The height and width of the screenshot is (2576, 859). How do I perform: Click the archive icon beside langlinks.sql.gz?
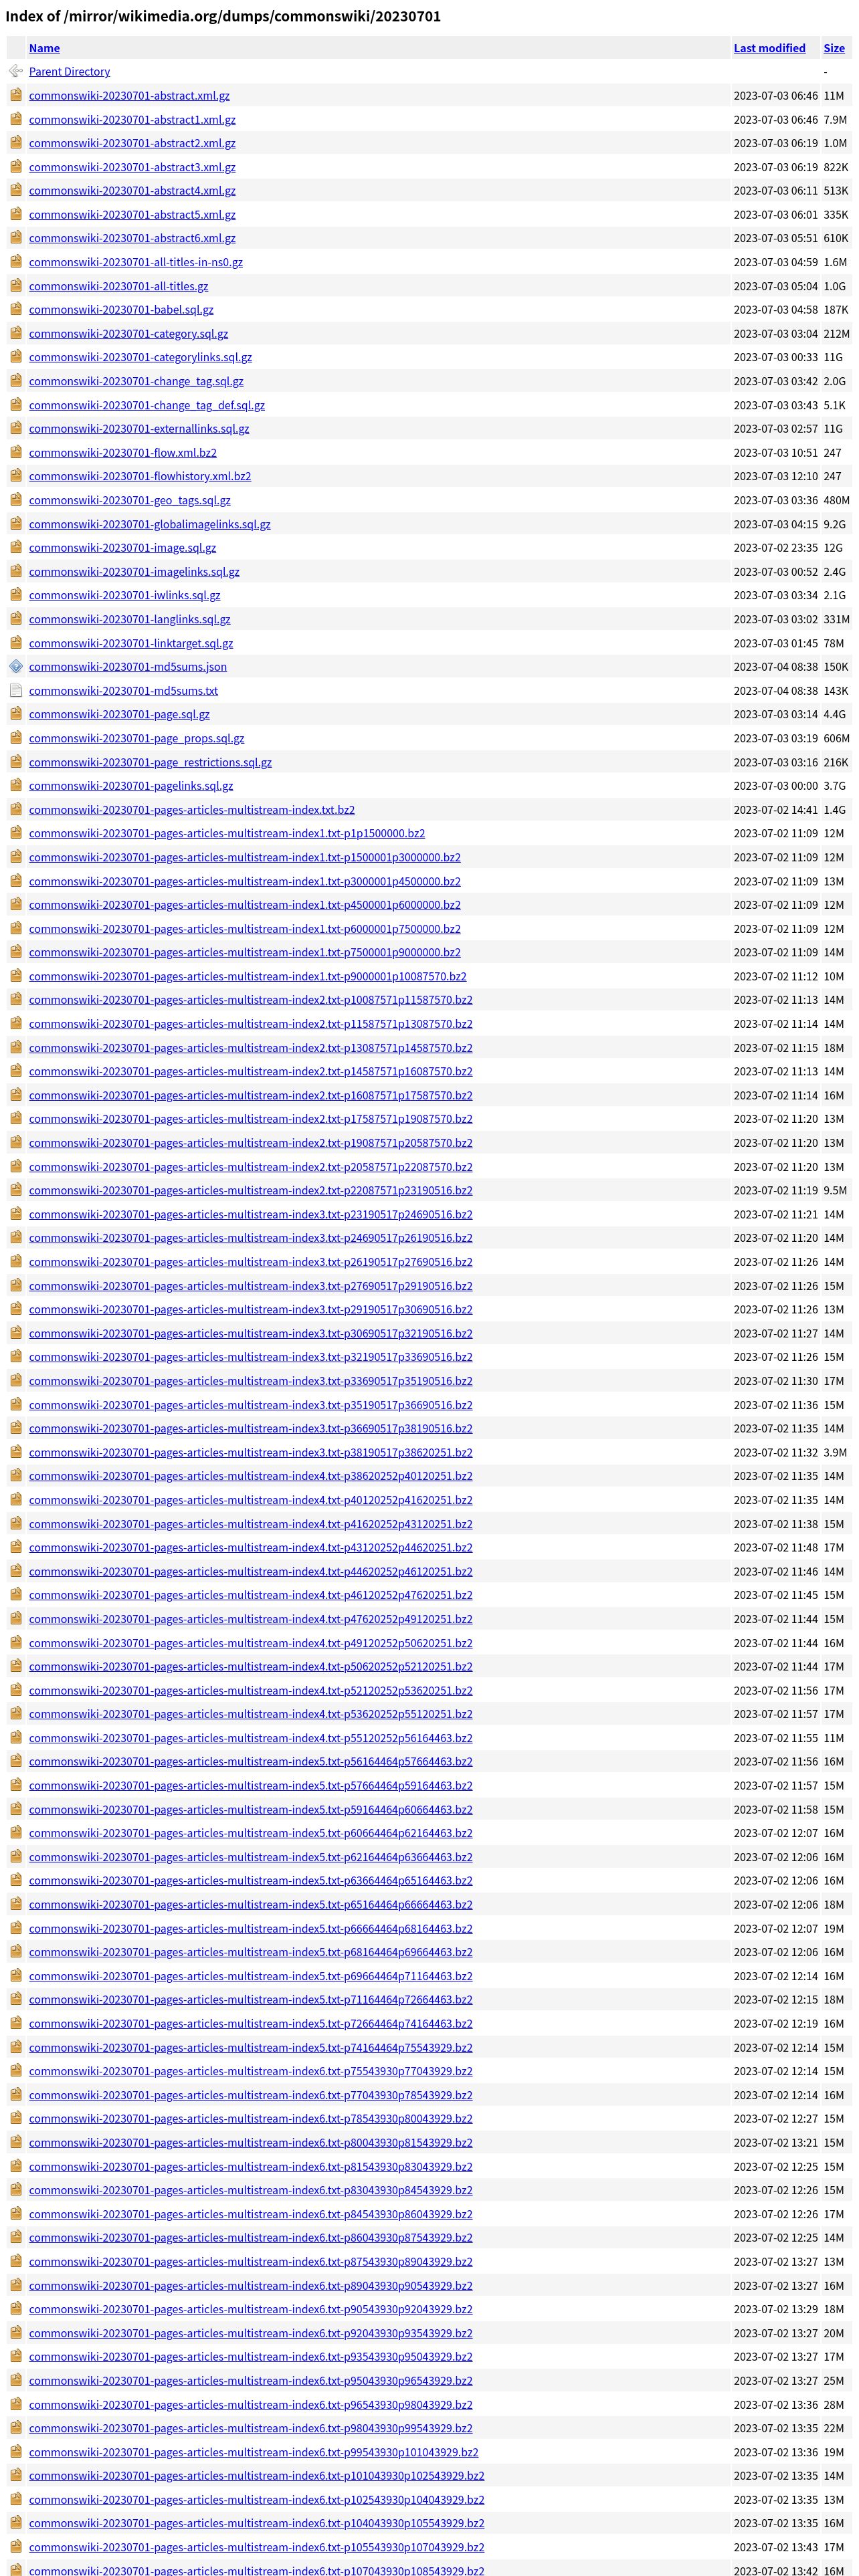[x=16, y=619]
